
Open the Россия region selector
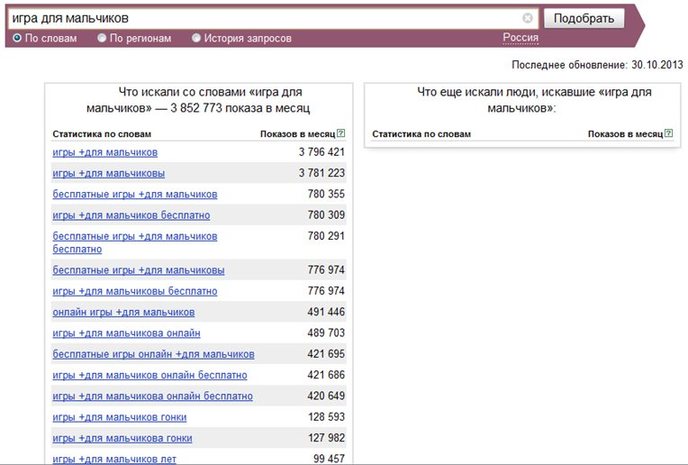pyautogui.click(x=520, y=38)
